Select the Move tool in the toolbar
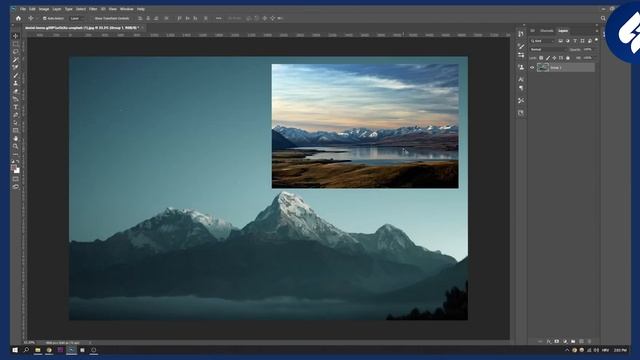The height and width of the screenshot is (360, 640). point(16,36)
